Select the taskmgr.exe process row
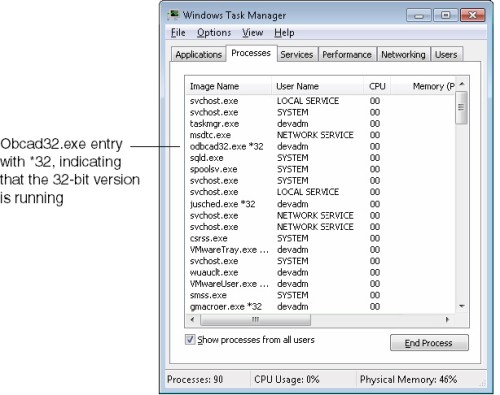The width and height of the screenshot is (500, 395). pos(320,124)
